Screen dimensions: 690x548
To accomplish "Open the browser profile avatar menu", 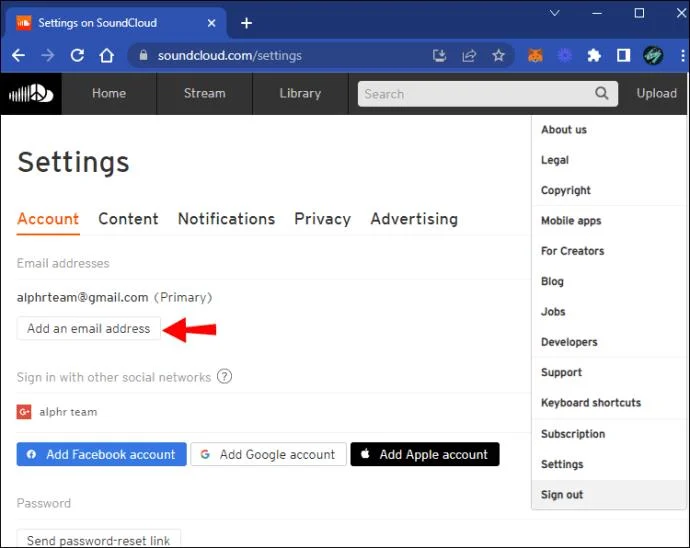I will pyautogui.click(x=653, y=55).
